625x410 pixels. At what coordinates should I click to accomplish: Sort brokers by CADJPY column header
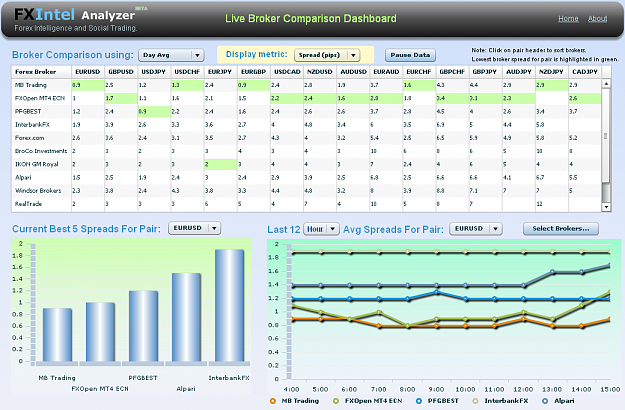585,72
